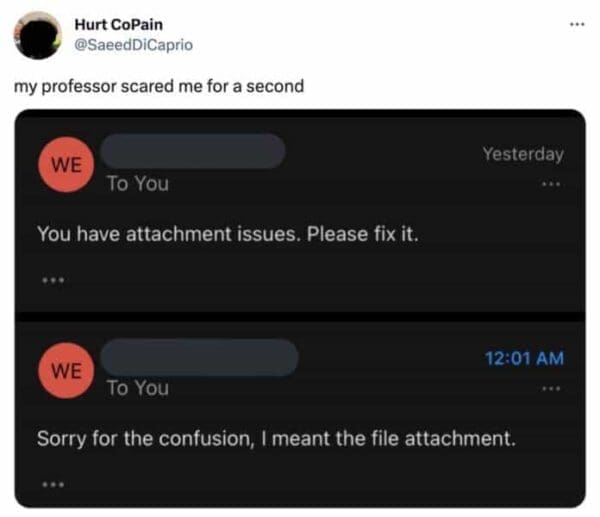Open more actions below the 12:01 AM timestamp
Screen dimensions: 600x517
550,388
